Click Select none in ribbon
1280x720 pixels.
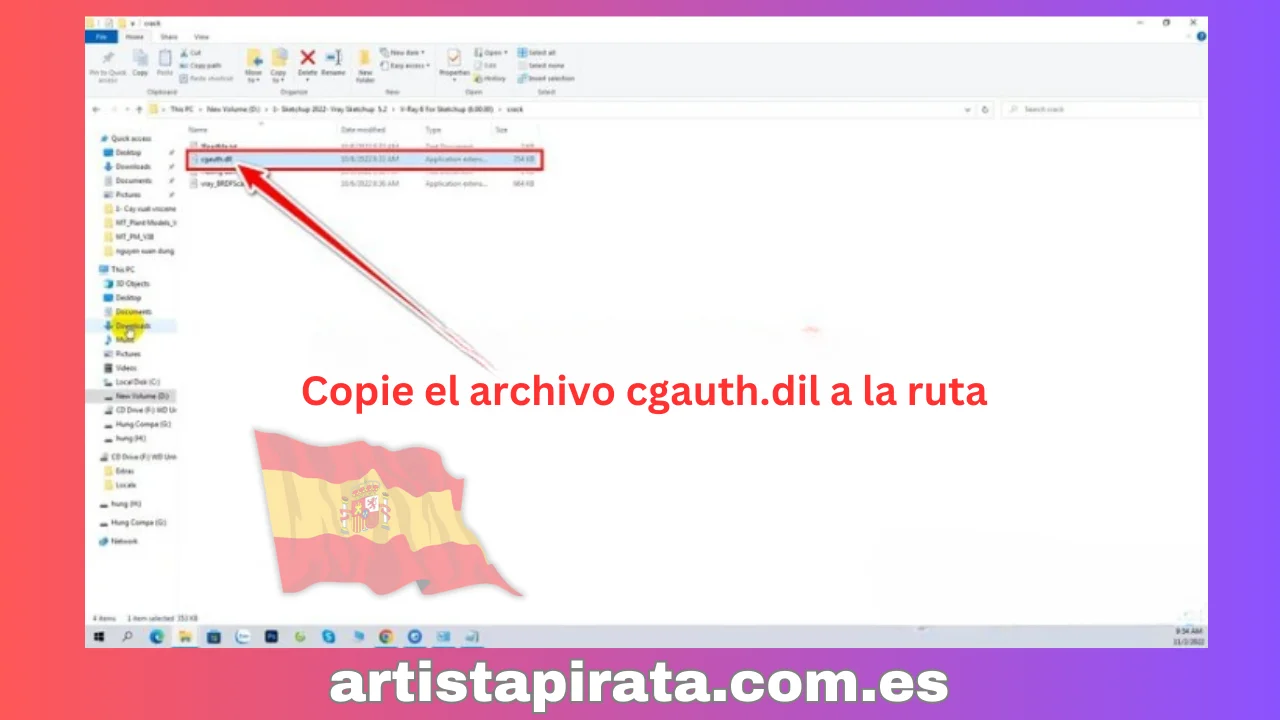tap(540, 65)
